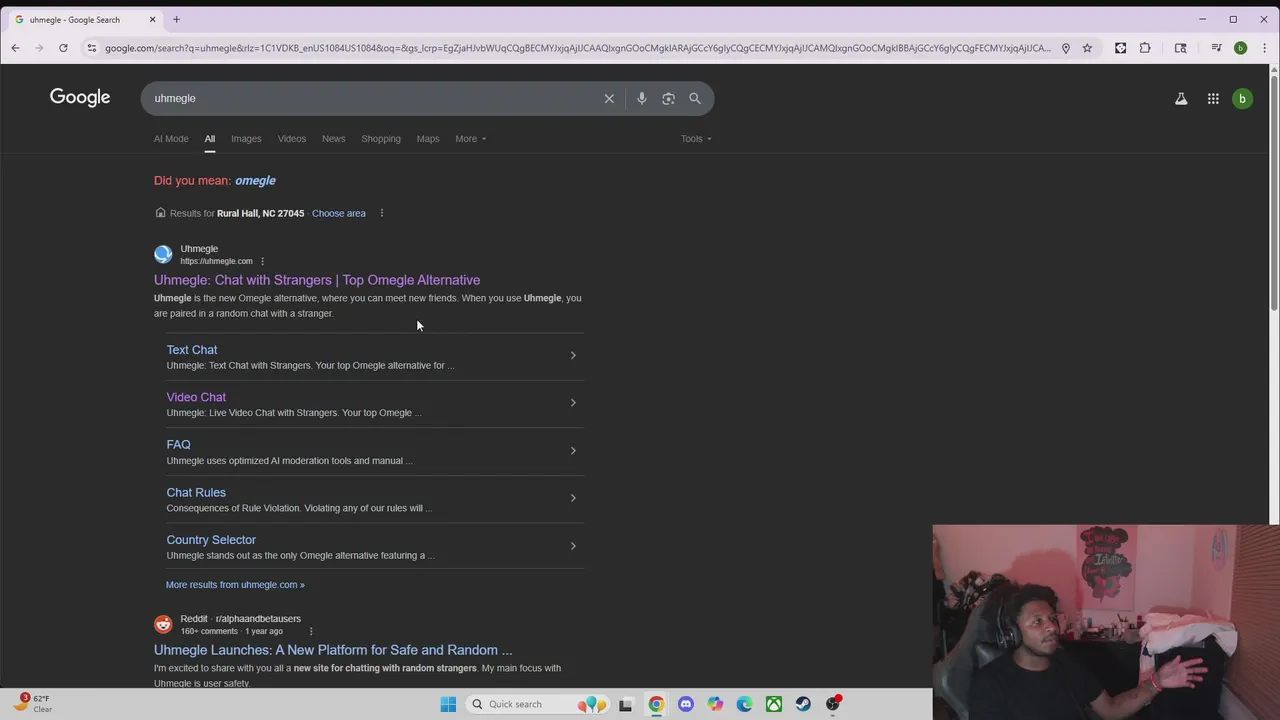
Task: Open the weather widget showing 62°F
Action: (x=33, y=703)
